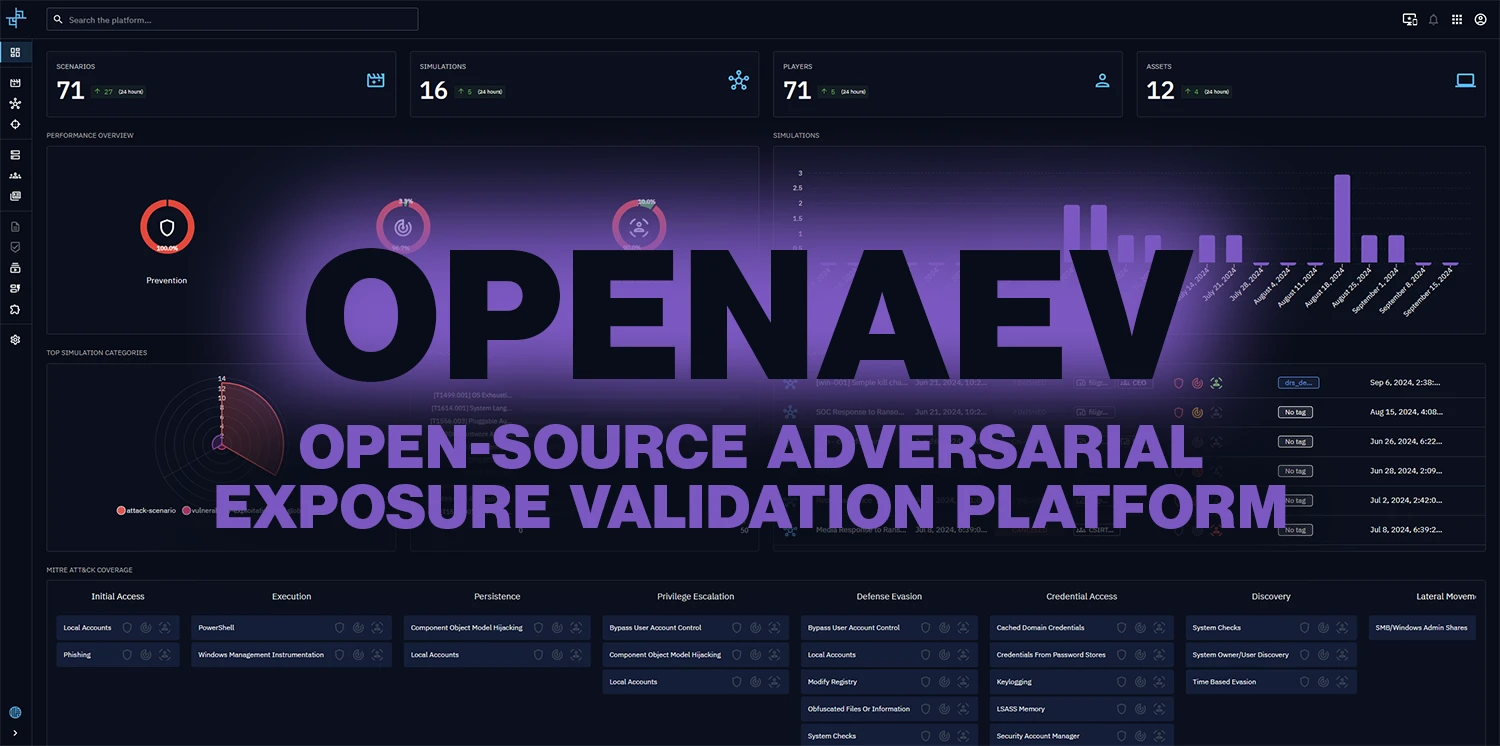
Task: Open Scenarios from the clapperboard sidebar icon
Action: (15, 83)
